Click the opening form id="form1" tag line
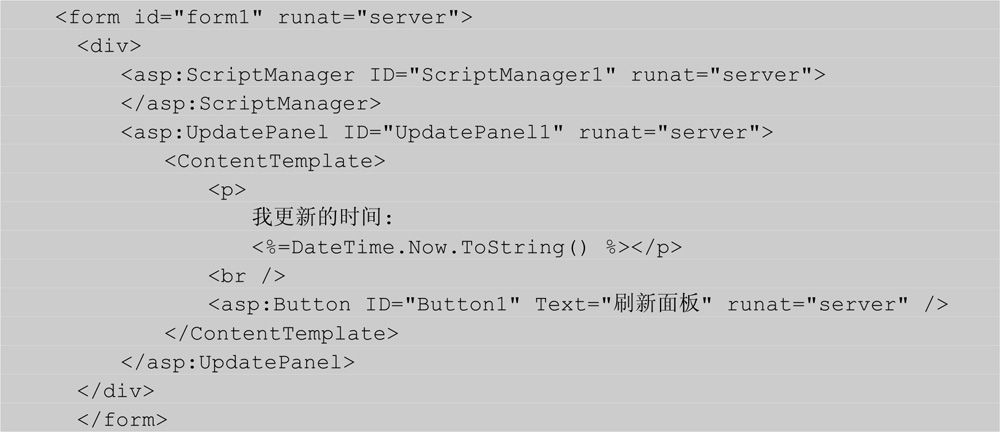 click(x=264, y=17)
